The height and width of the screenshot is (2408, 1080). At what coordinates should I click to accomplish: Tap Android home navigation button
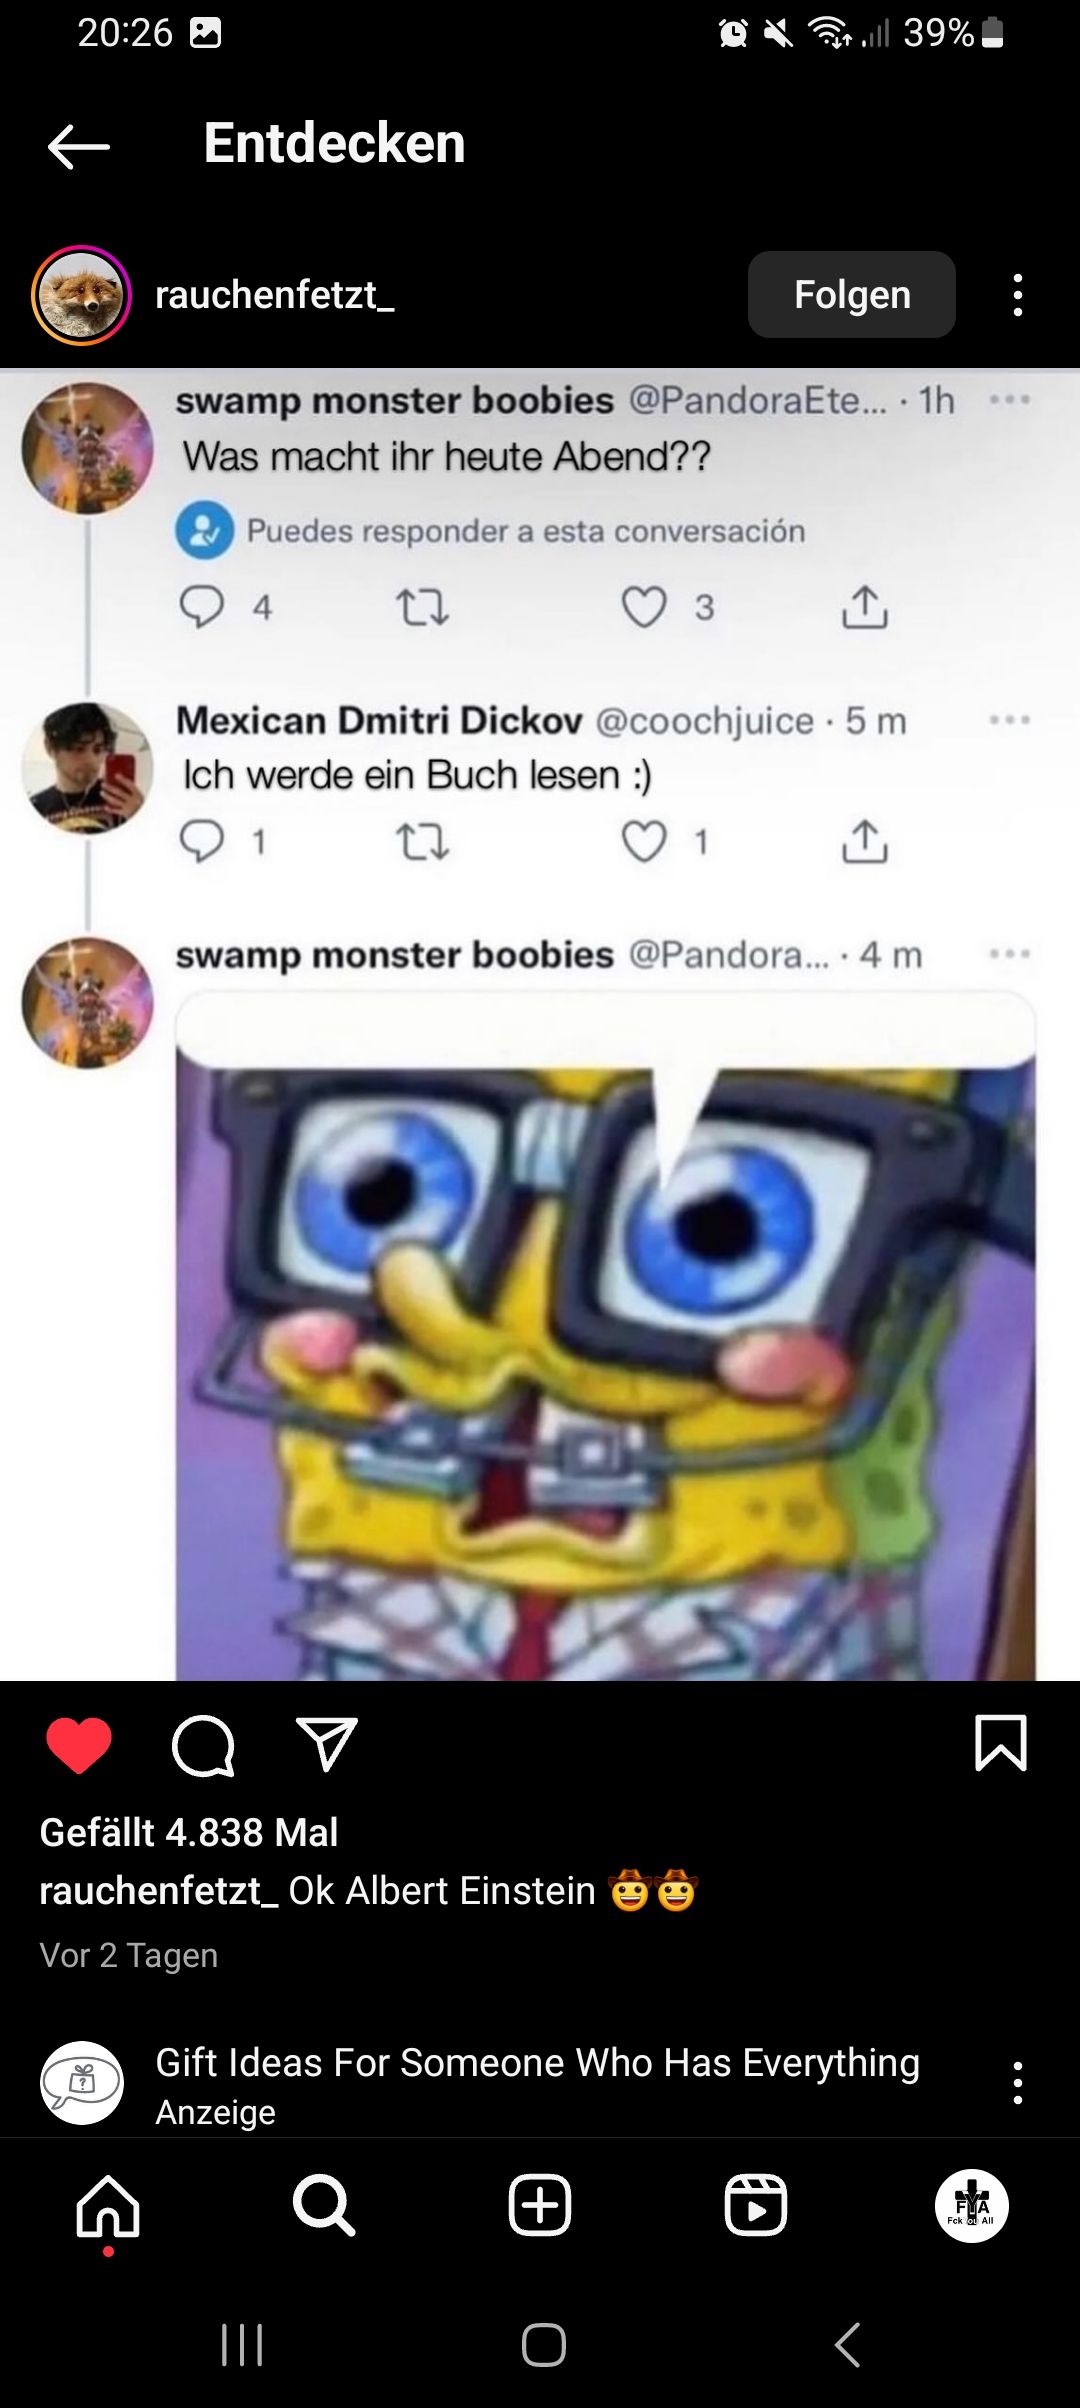coord(544,2344)
